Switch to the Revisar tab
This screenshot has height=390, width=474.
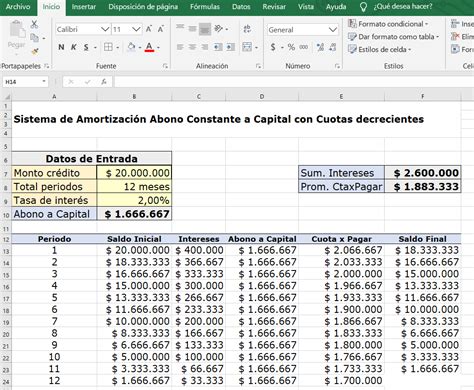[274, 7]
